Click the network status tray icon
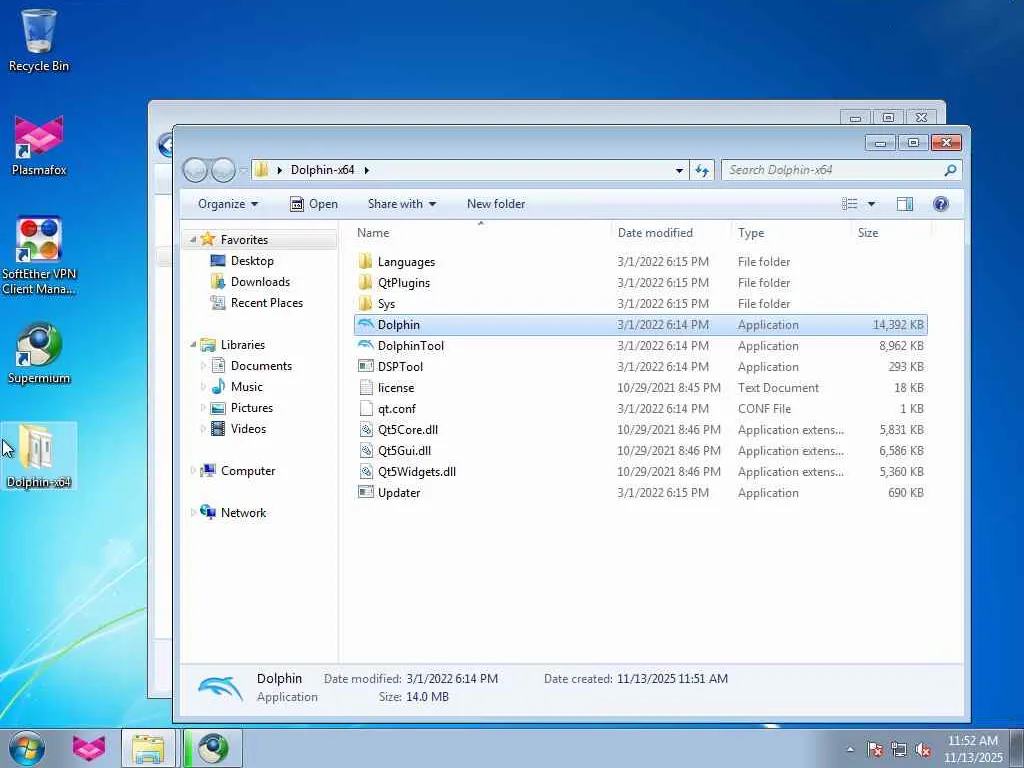This screenshot has height=768, width=1024. tap(899, 750)
